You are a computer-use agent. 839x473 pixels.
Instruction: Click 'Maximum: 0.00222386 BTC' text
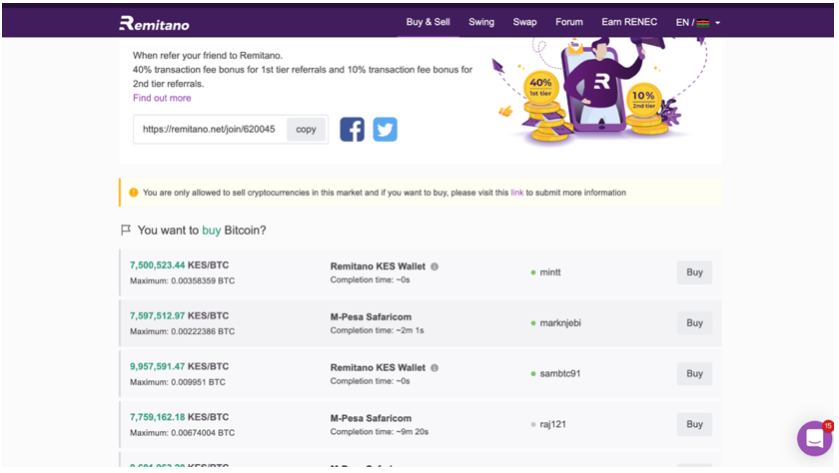182,332
